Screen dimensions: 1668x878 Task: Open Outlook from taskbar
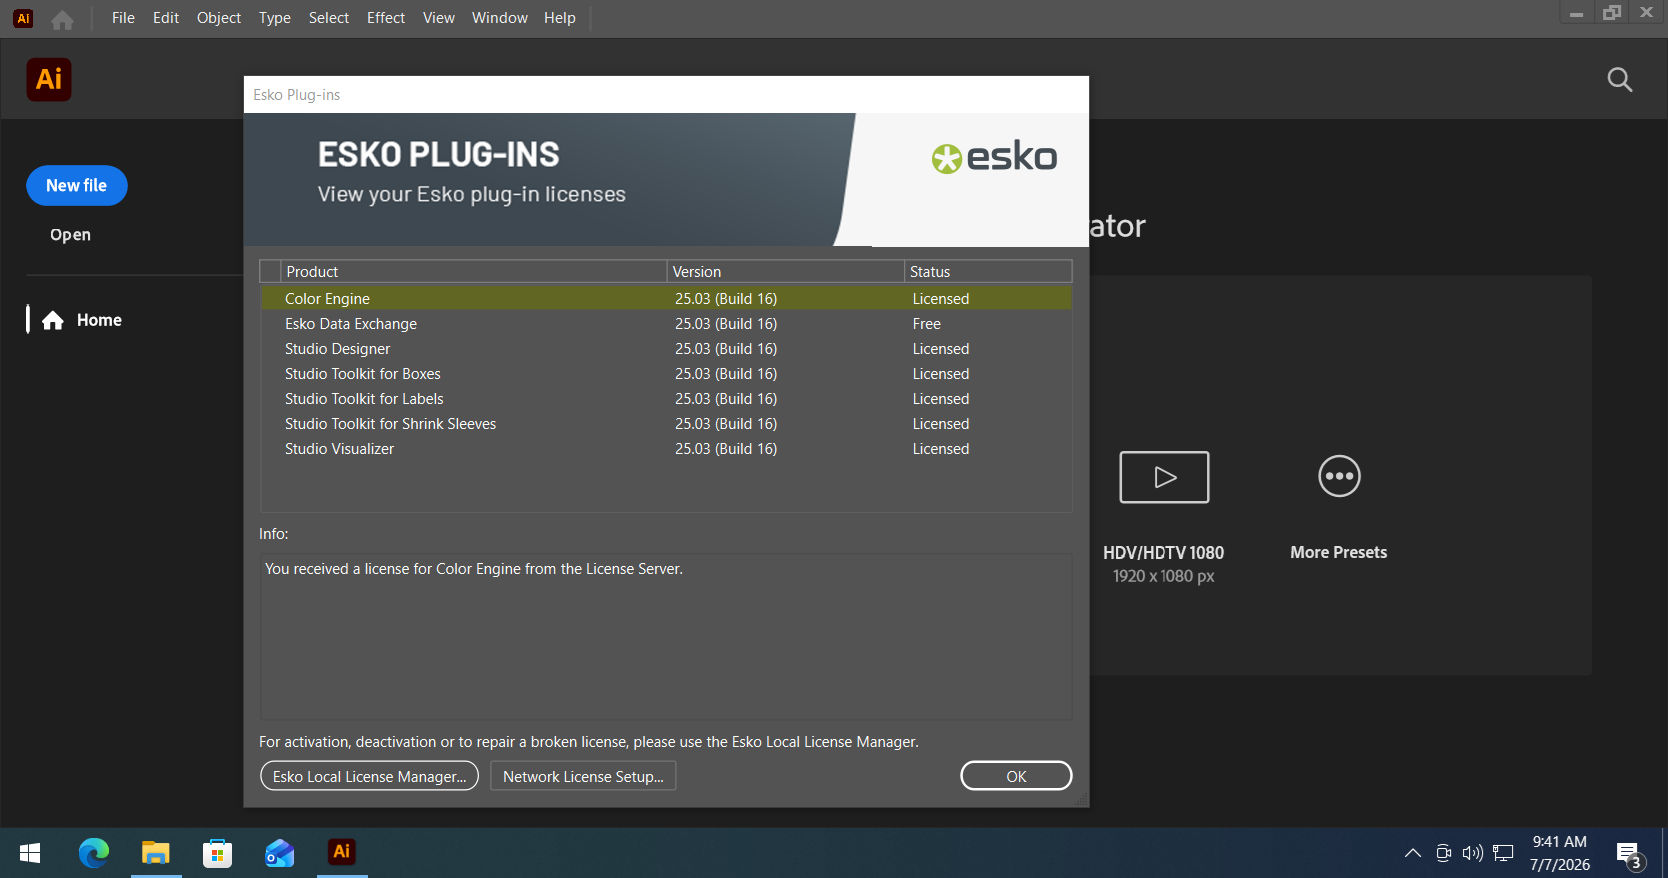coord(279,853)
